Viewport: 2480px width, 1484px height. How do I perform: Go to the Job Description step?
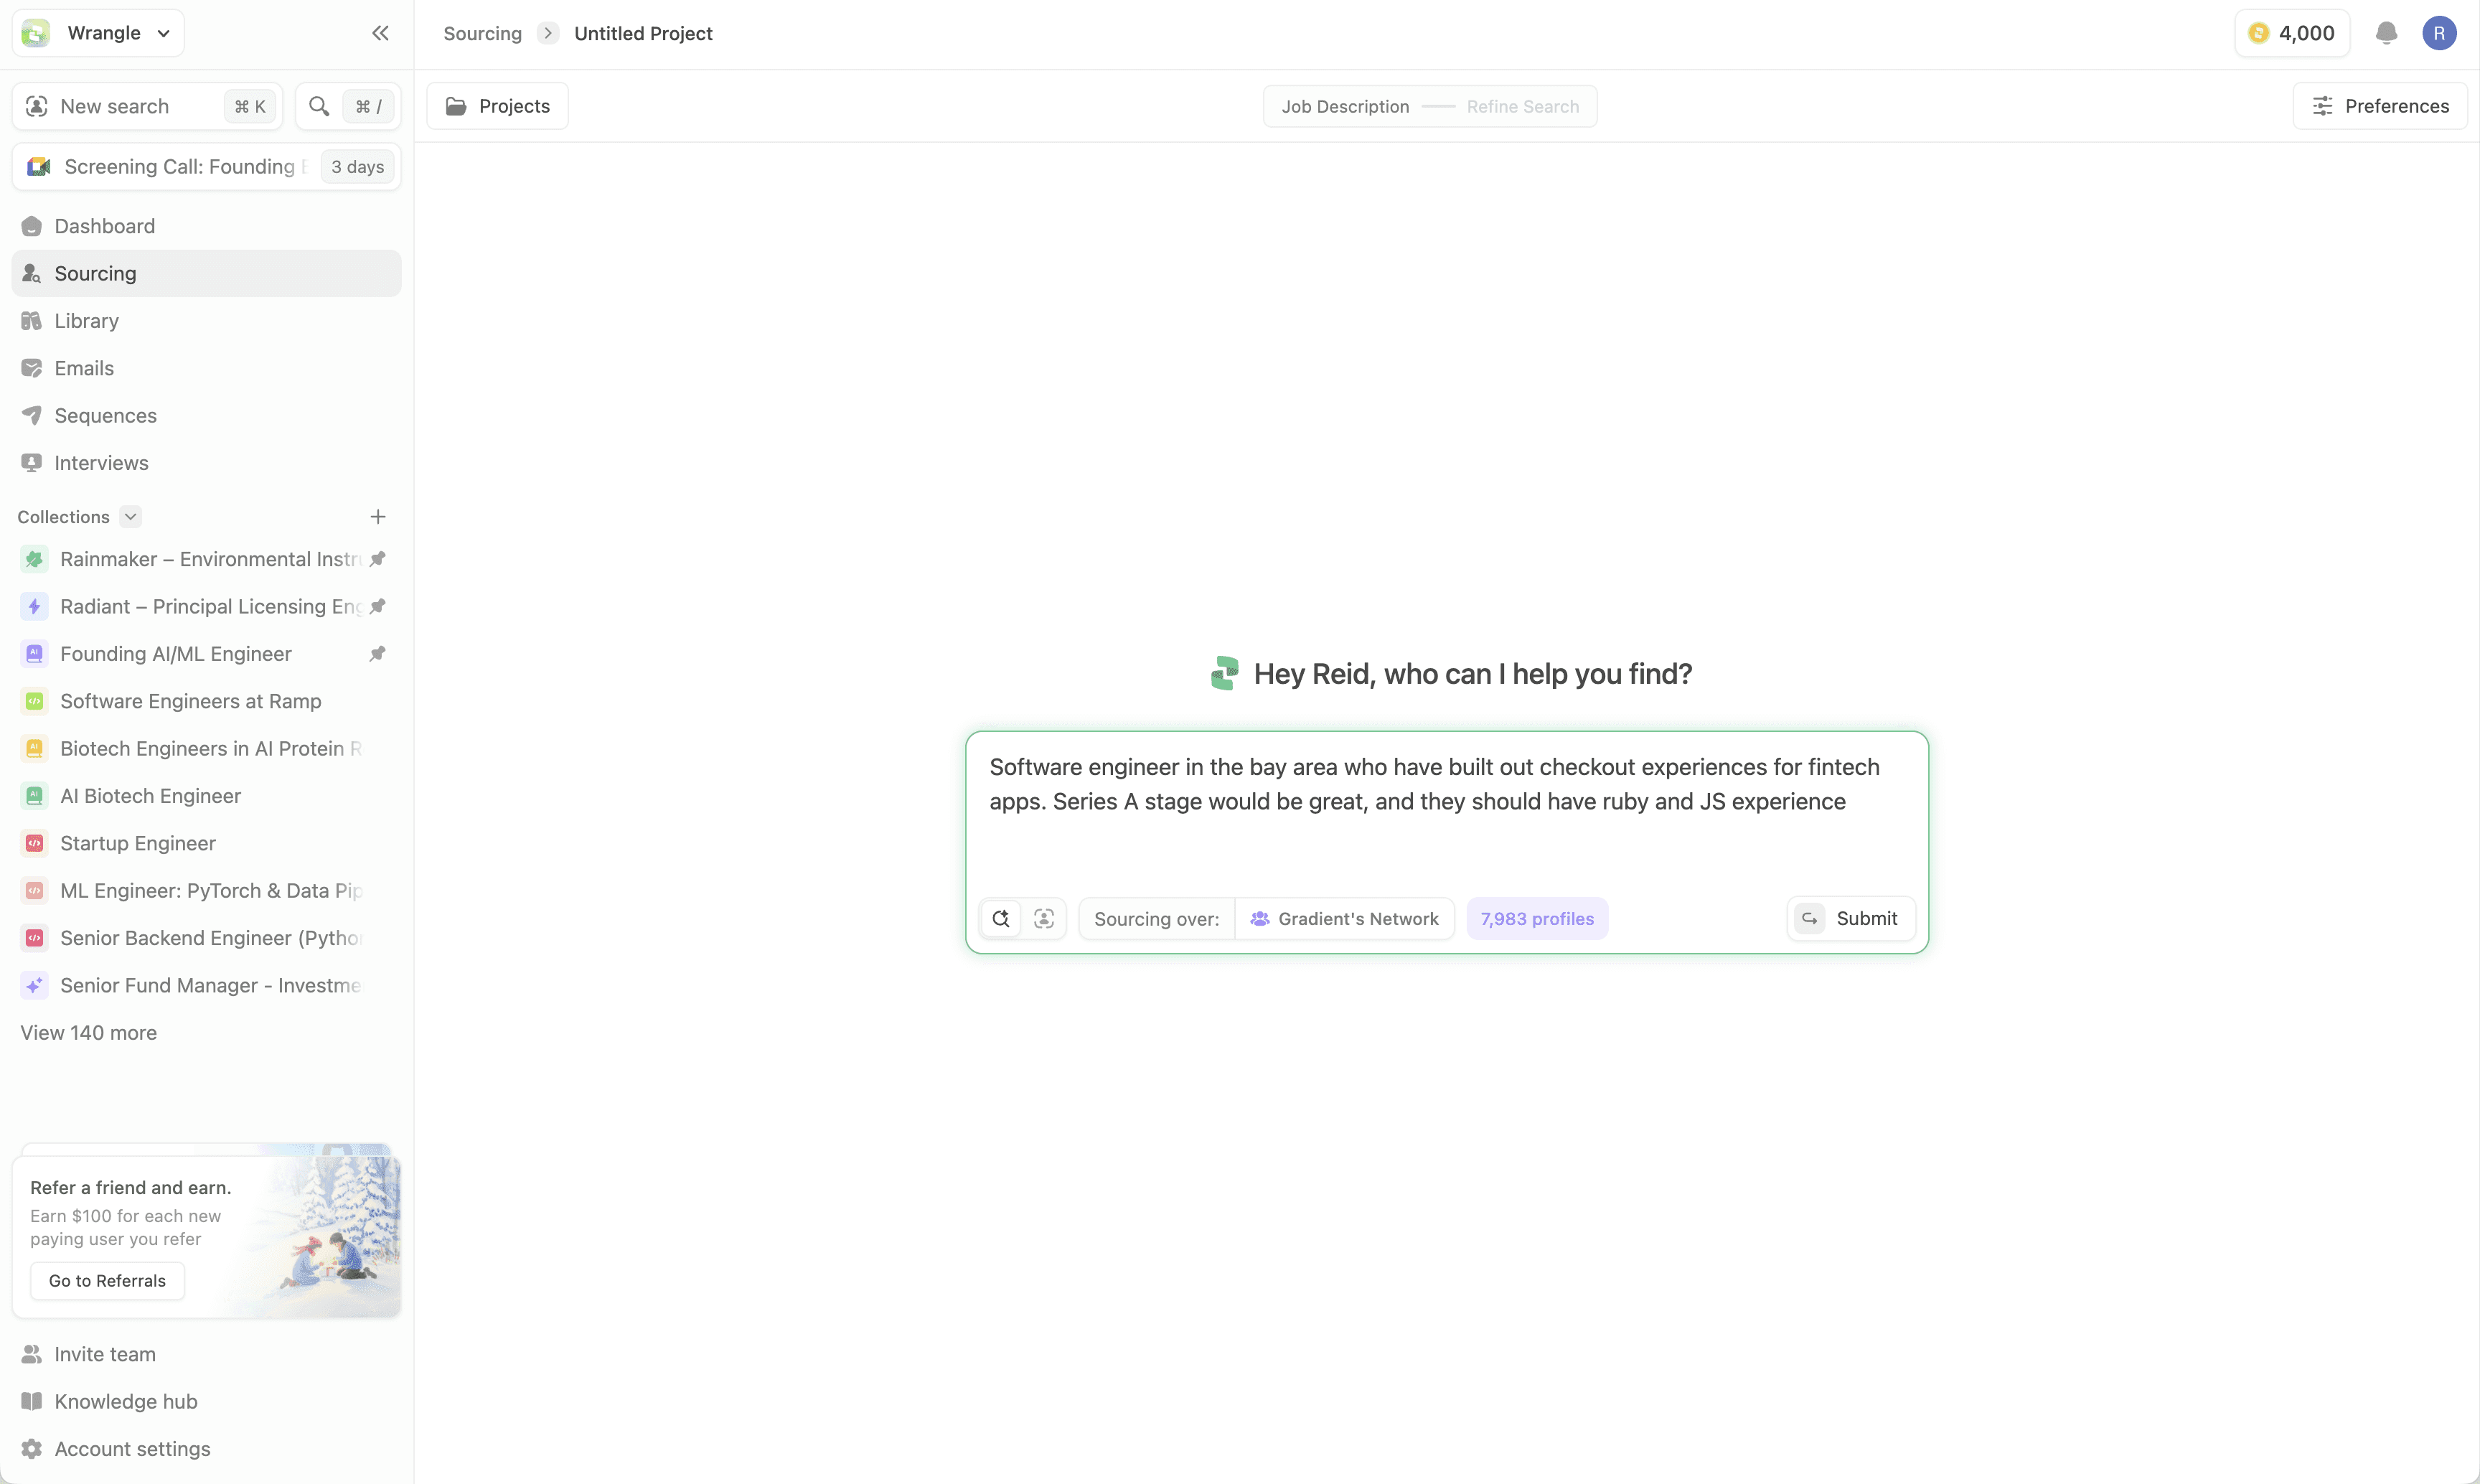(1345, 106)
